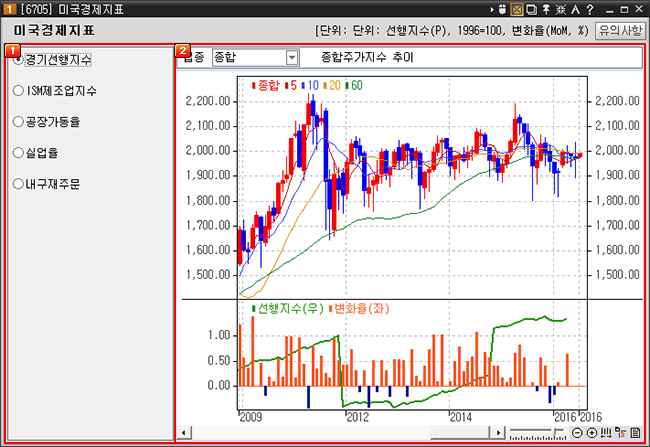Image resolution: width=650 pixels, height=447 pixels.
Task: Click the document list icon at bottom right
Action: tap(636, 433)
